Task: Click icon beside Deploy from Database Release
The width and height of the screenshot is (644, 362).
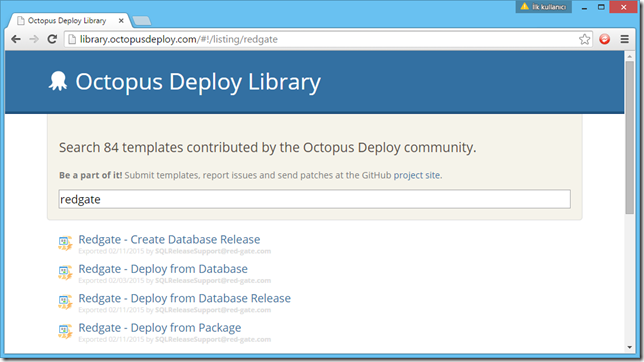Action: coord(65,302)
